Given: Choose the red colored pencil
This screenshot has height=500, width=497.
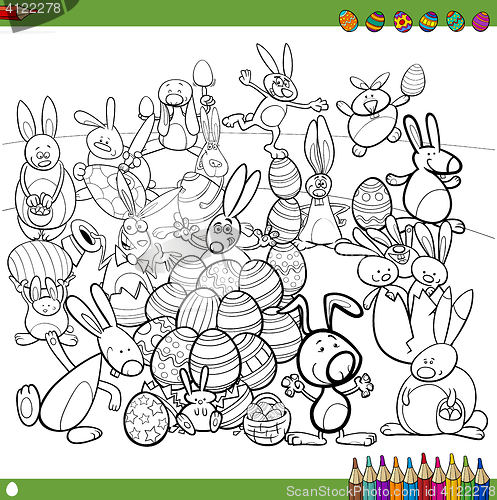Looking at the screenshot, I should 424,477.
